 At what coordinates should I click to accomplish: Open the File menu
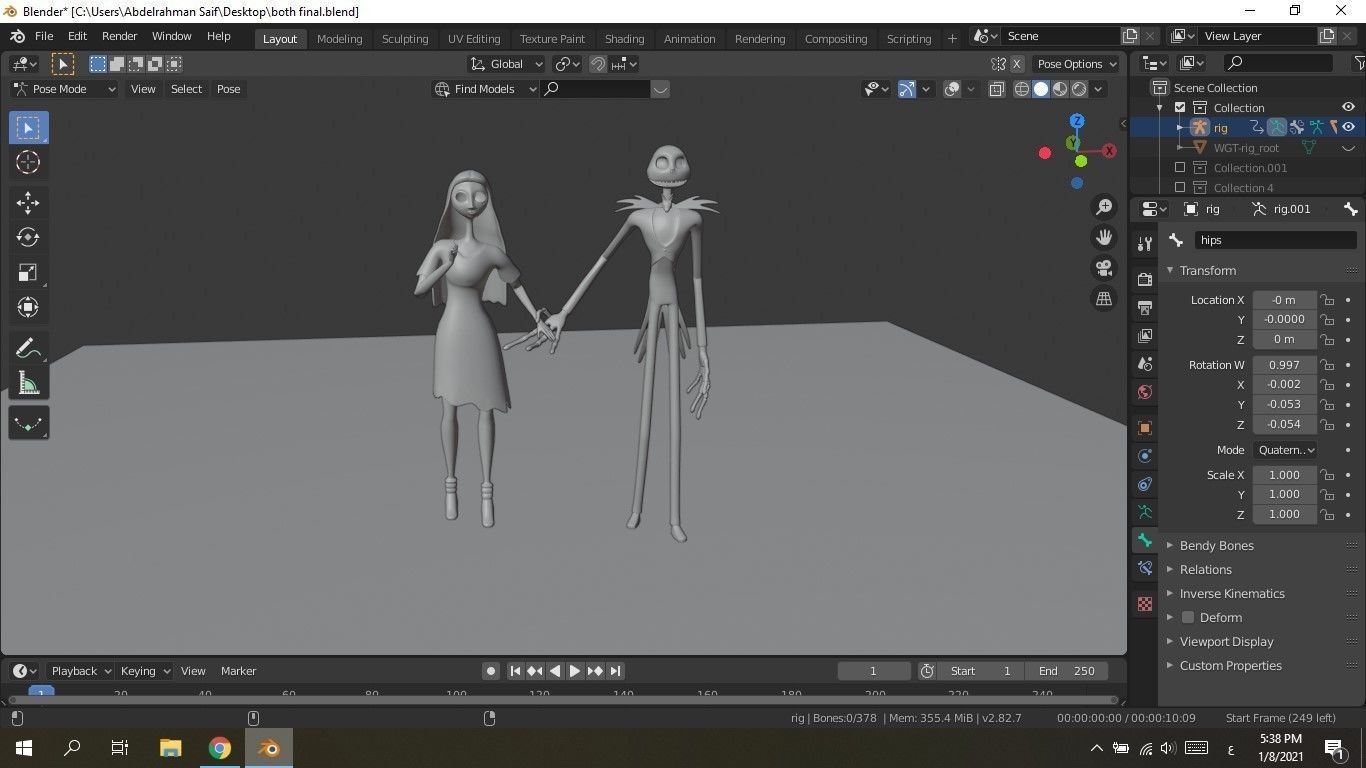(44, 36)
